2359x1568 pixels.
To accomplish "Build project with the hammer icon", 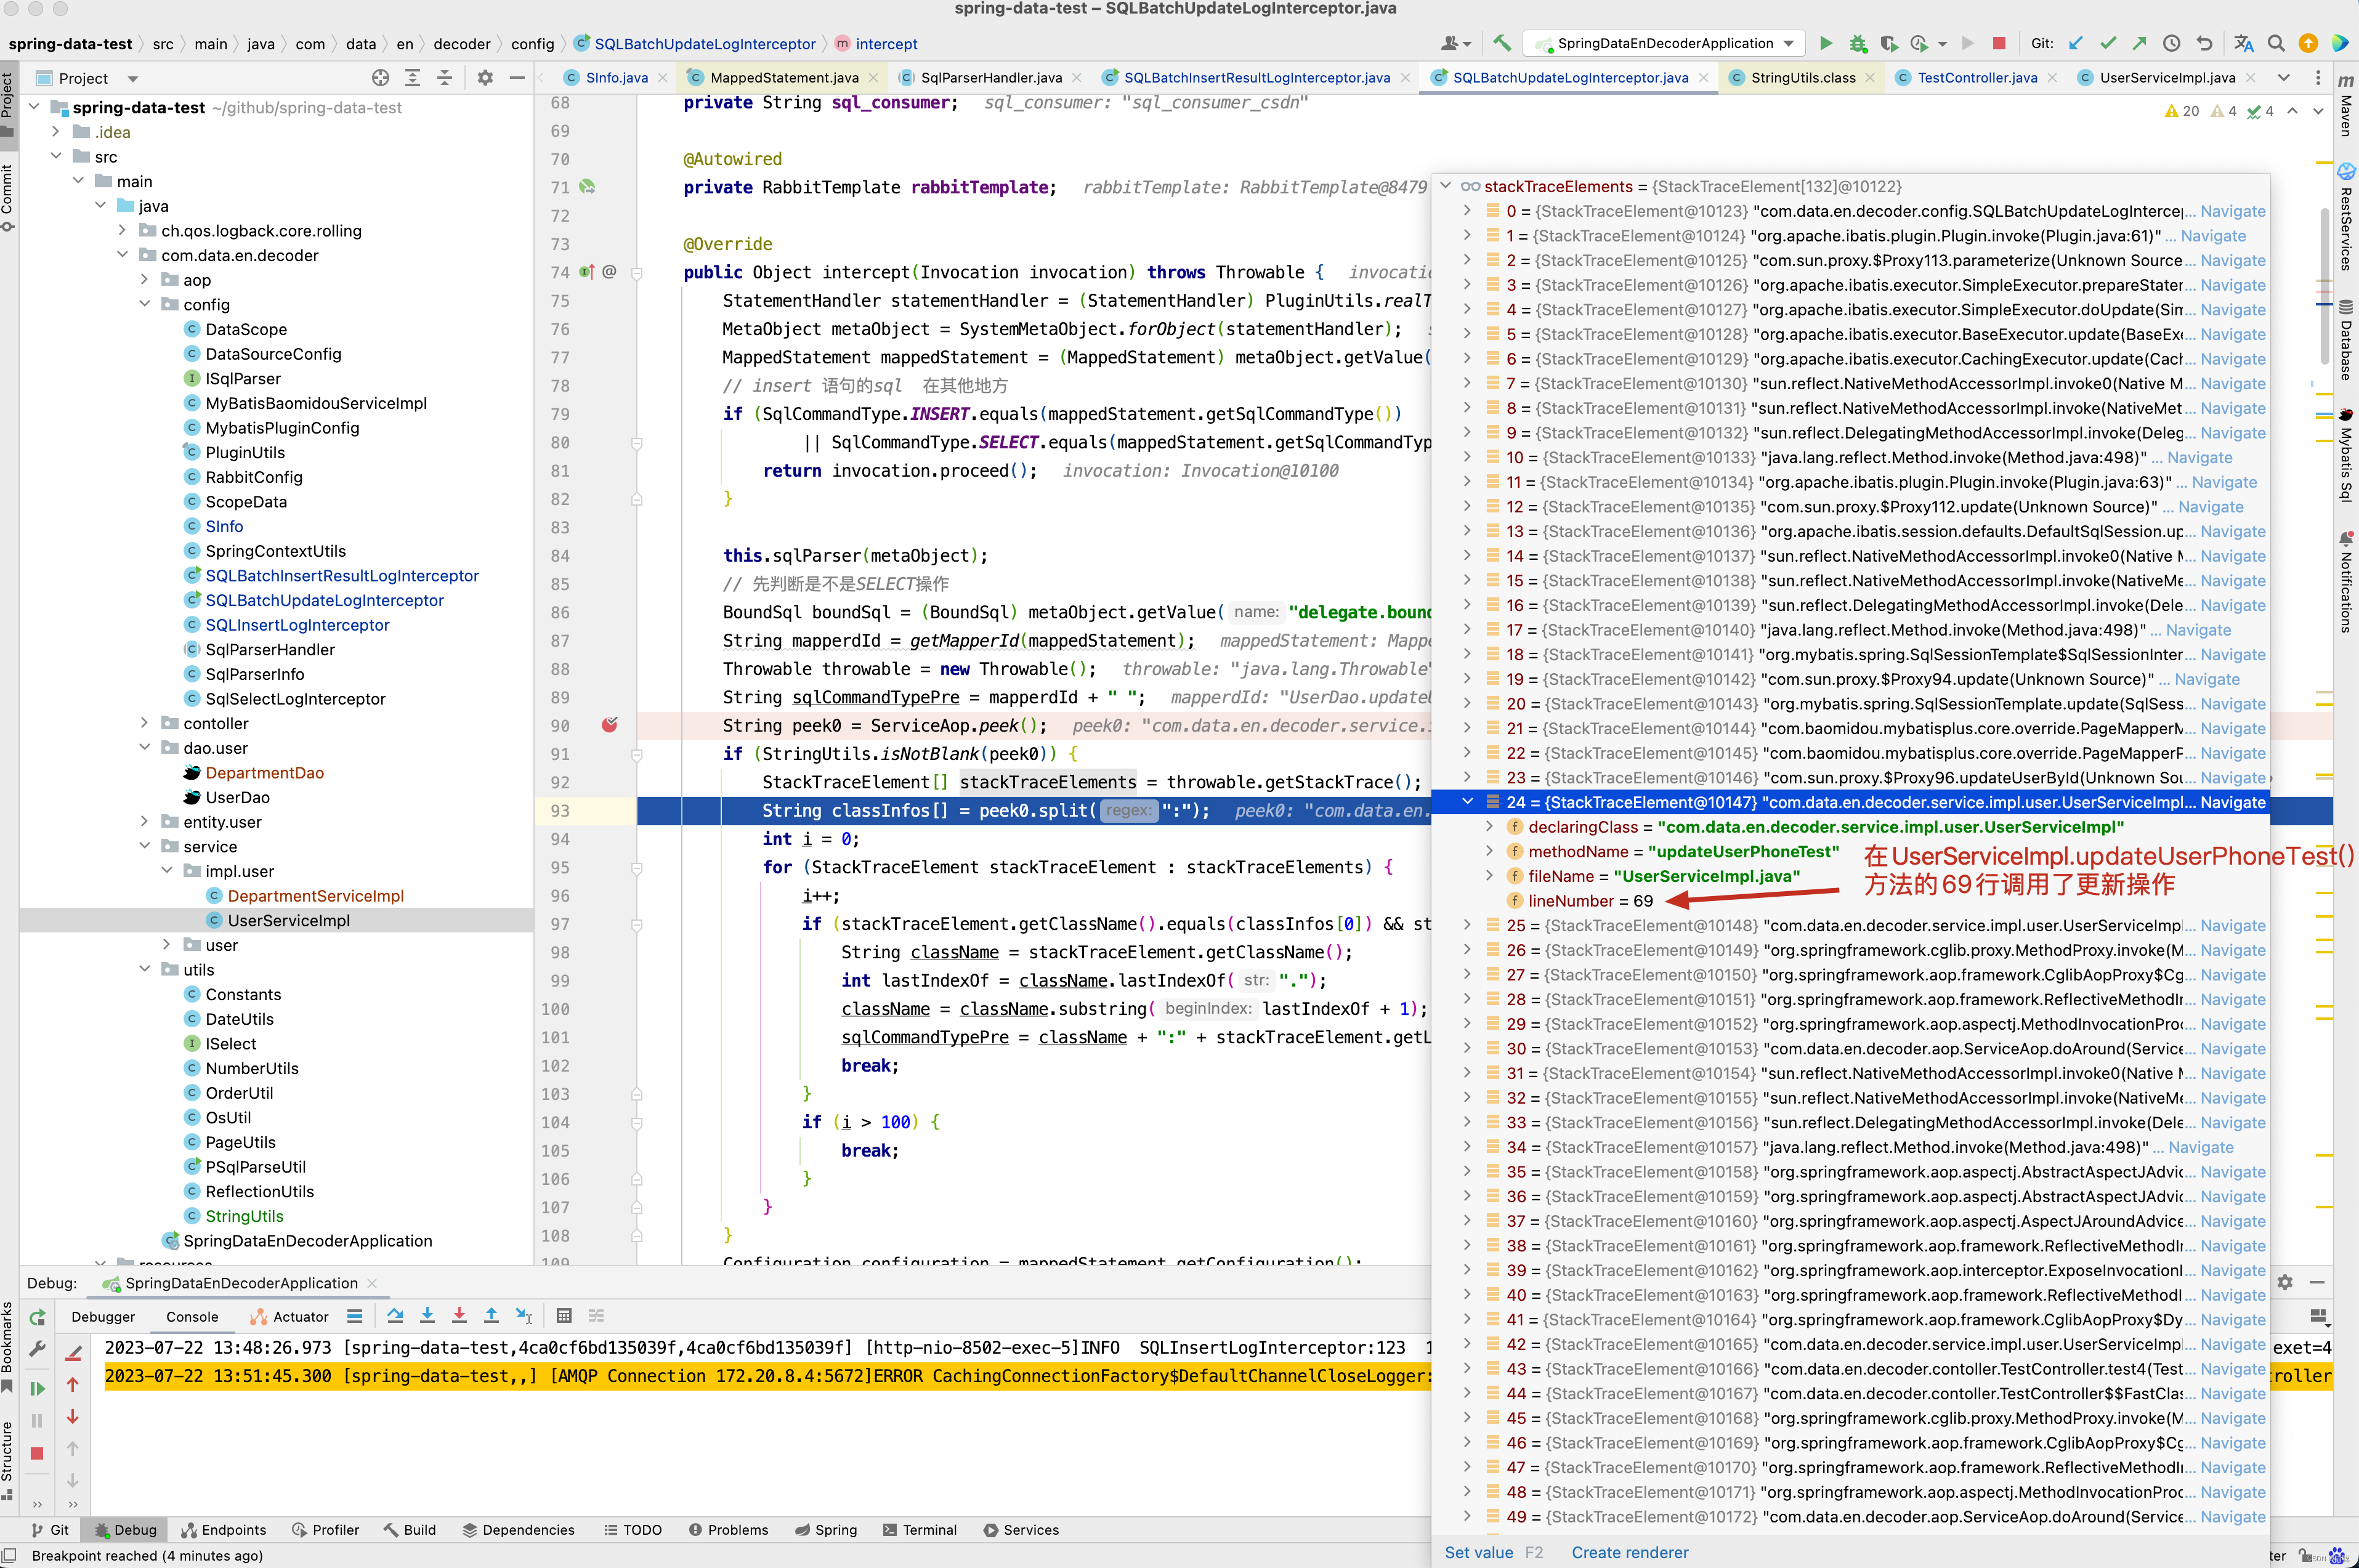I will pyautogui.click(x=1501, y=43).
